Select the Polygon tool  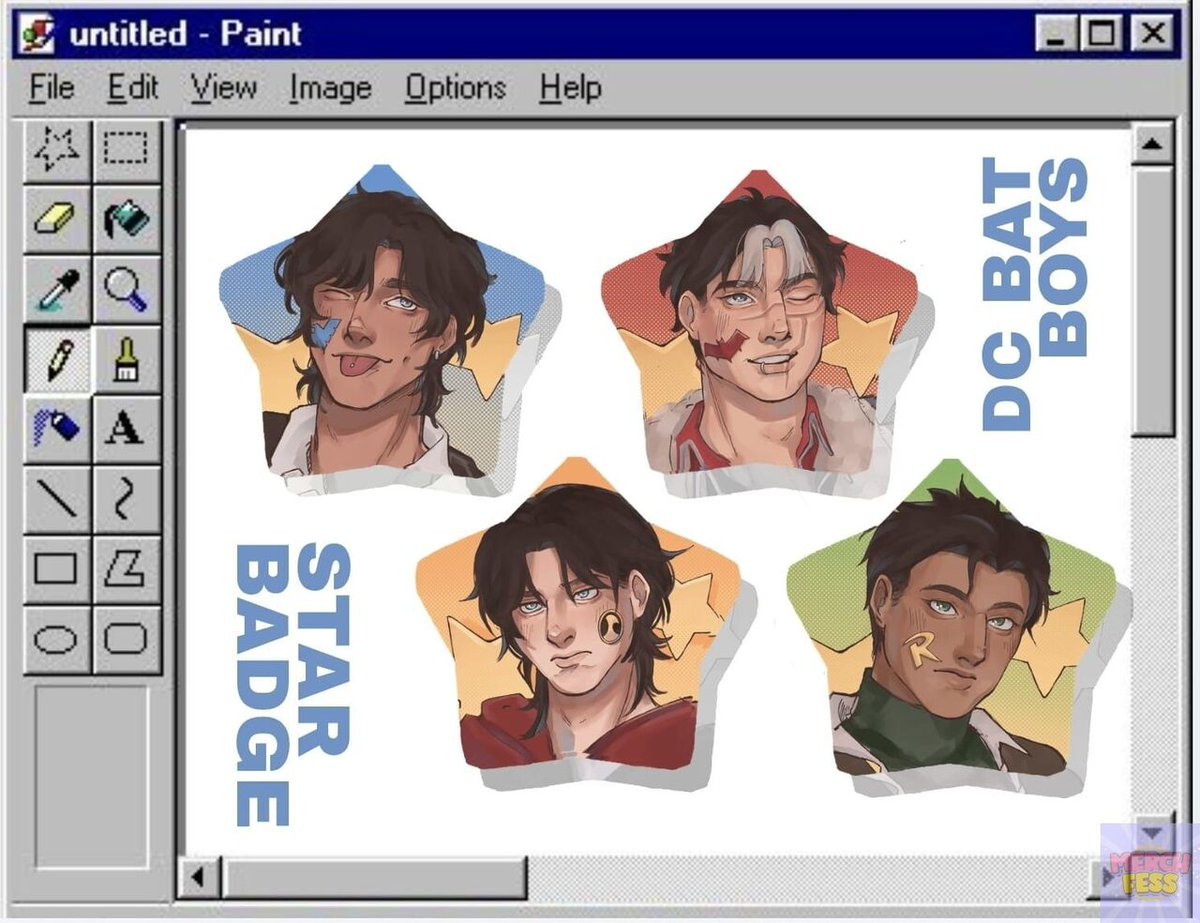[127, 569]
